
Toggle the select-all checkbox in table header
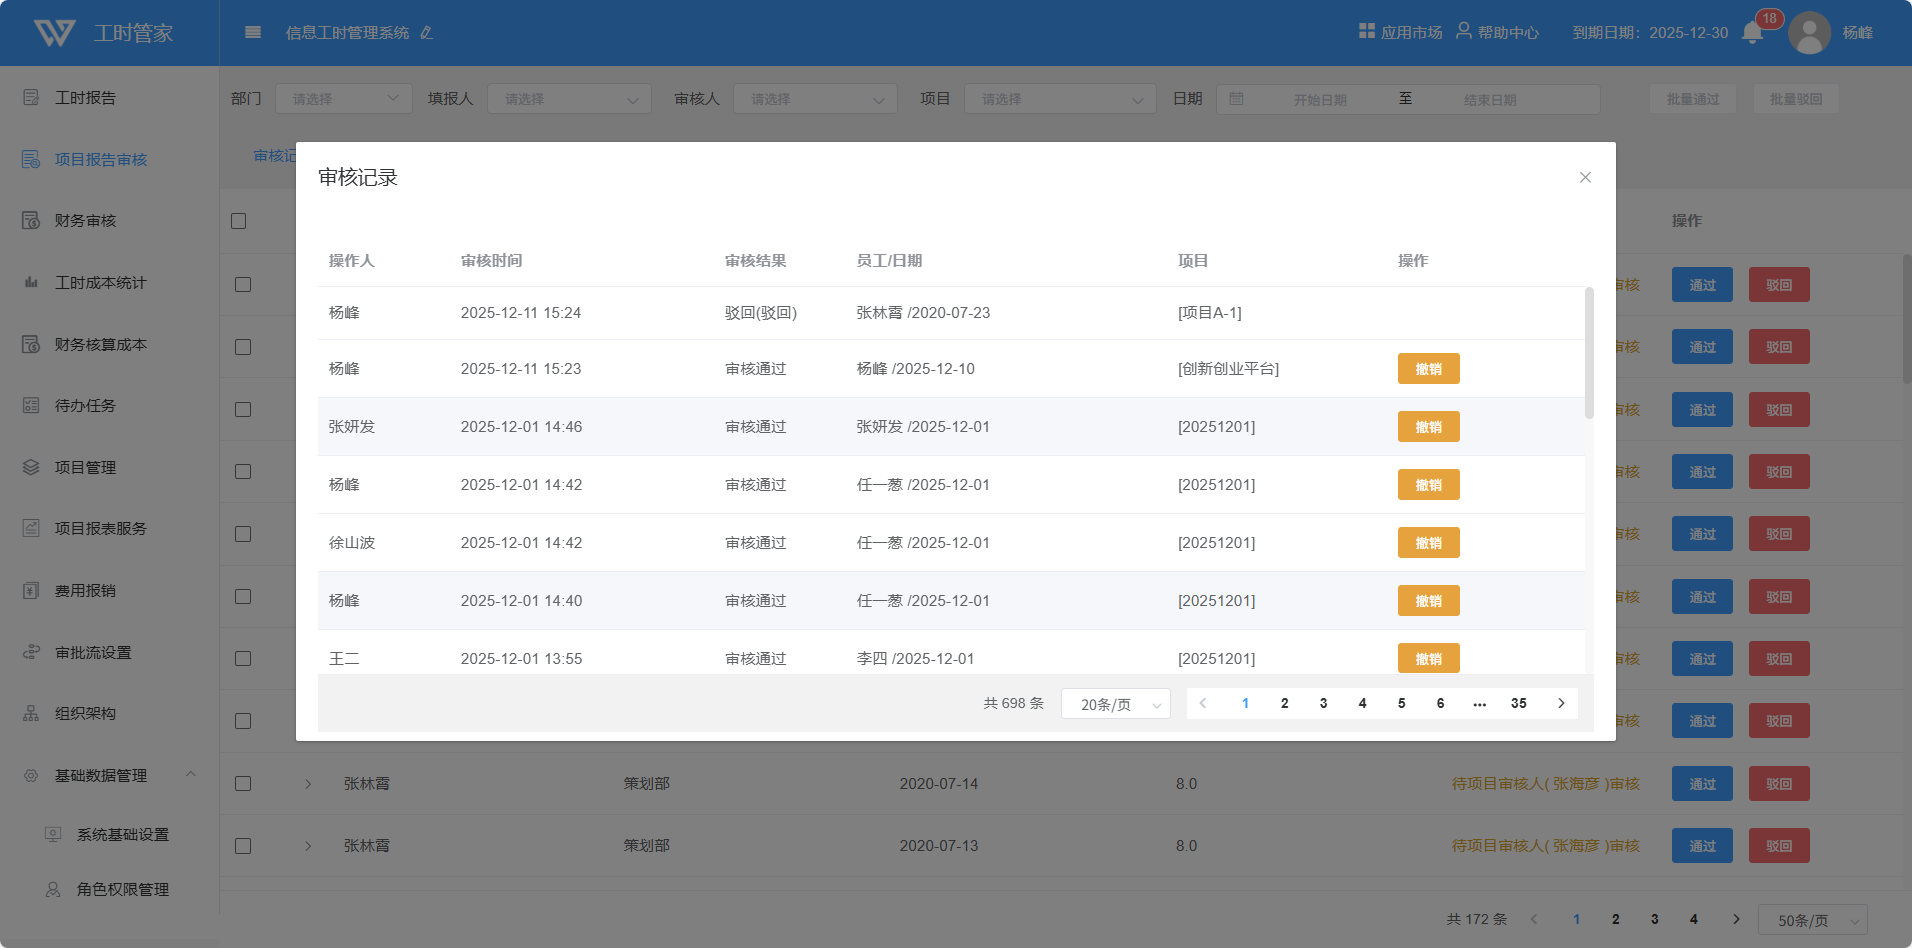point(238,221)
